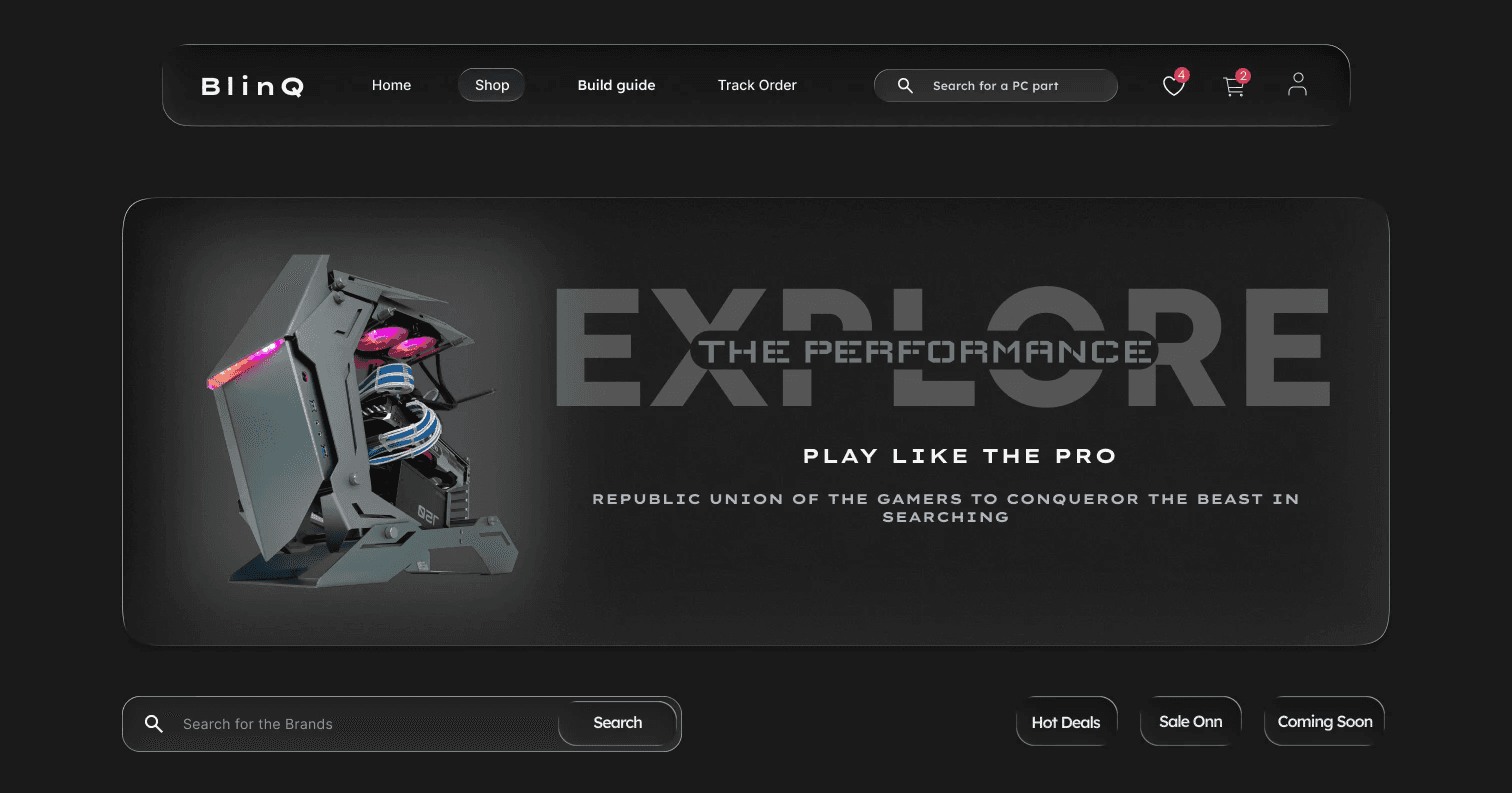
Task: Focus the 'Search for a PC part' field
Action: click(x=996, y=86)
